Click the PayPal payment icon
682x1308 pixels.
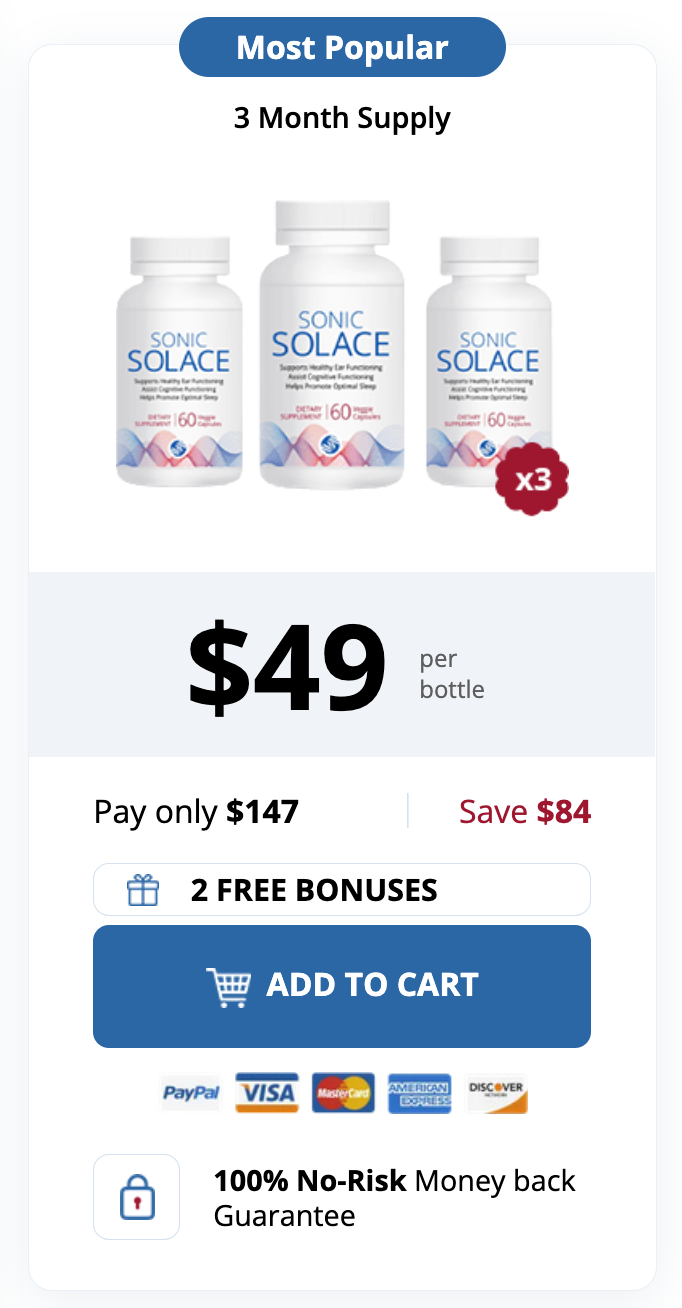(x=190, y=1092)
